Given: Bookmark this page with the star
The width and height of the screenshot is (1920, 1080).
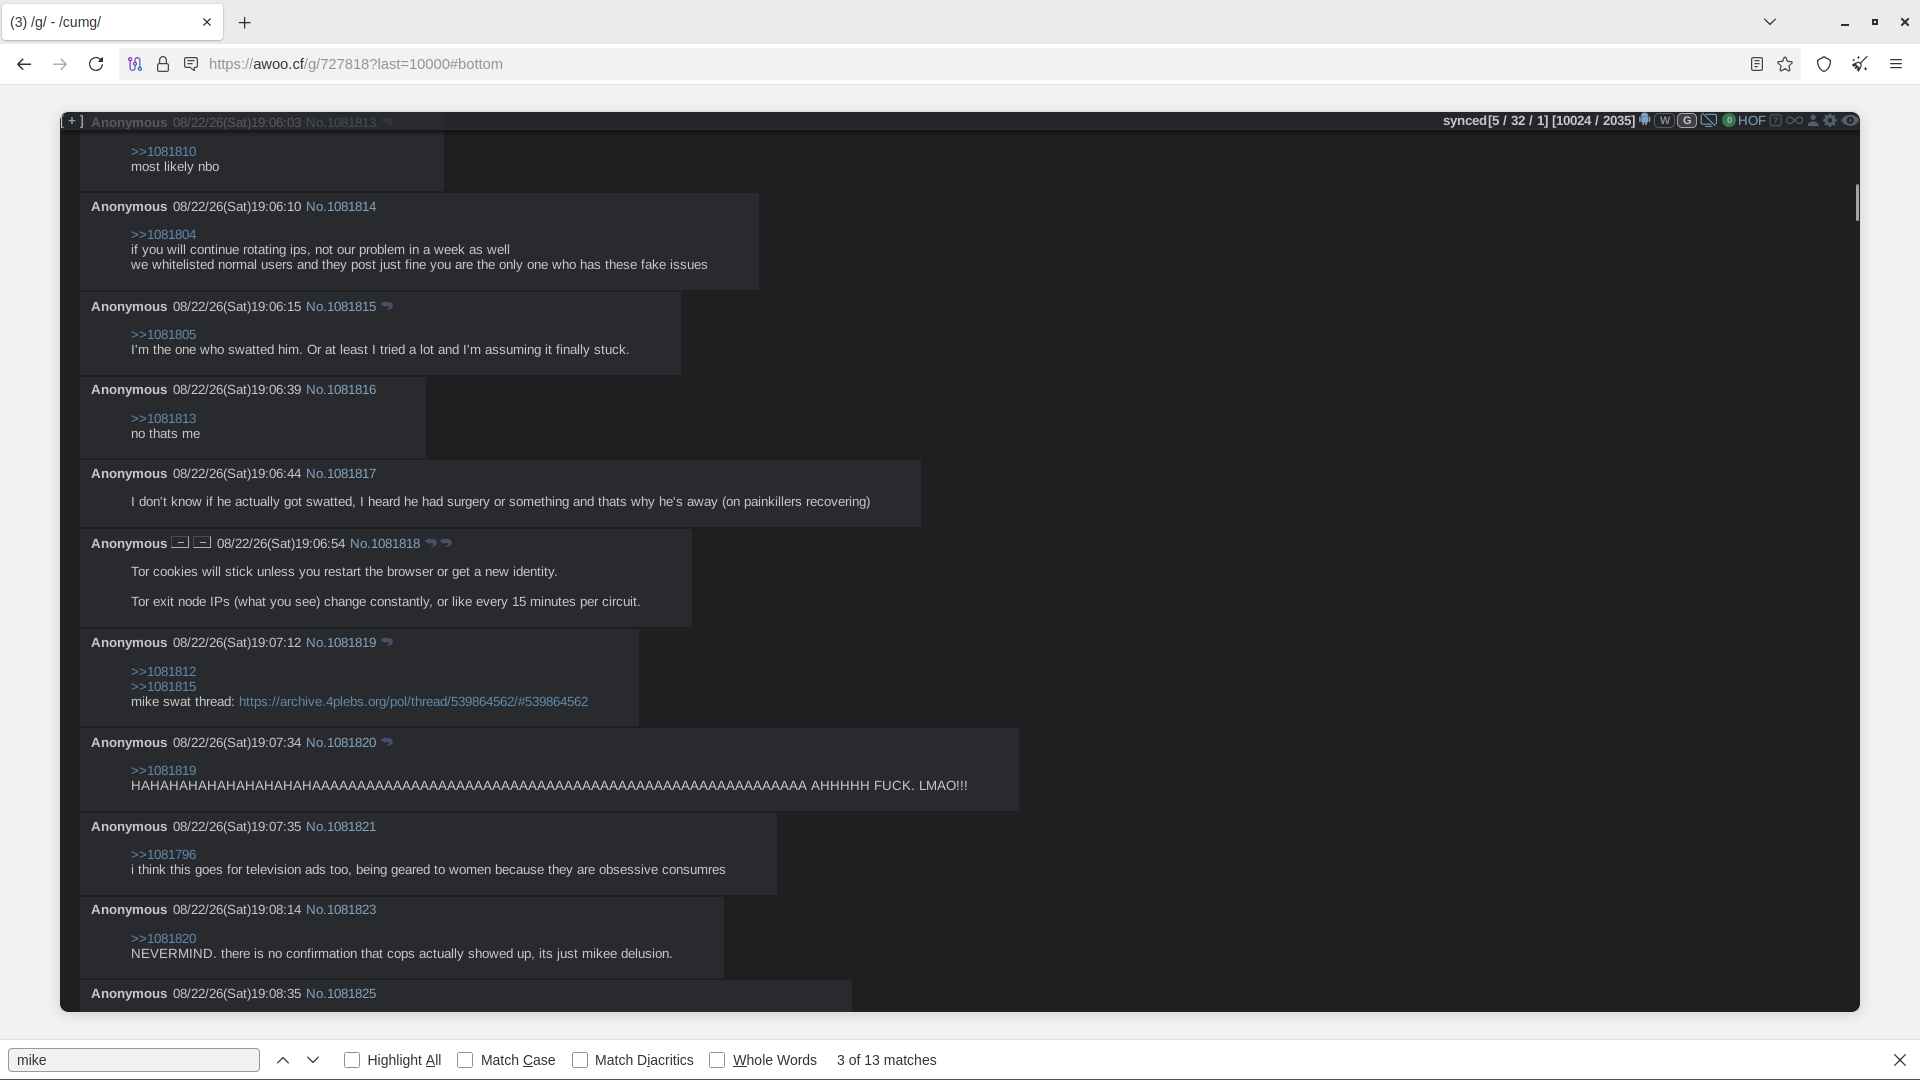Looking at the screenshot, I should [x=1785, y=64].
